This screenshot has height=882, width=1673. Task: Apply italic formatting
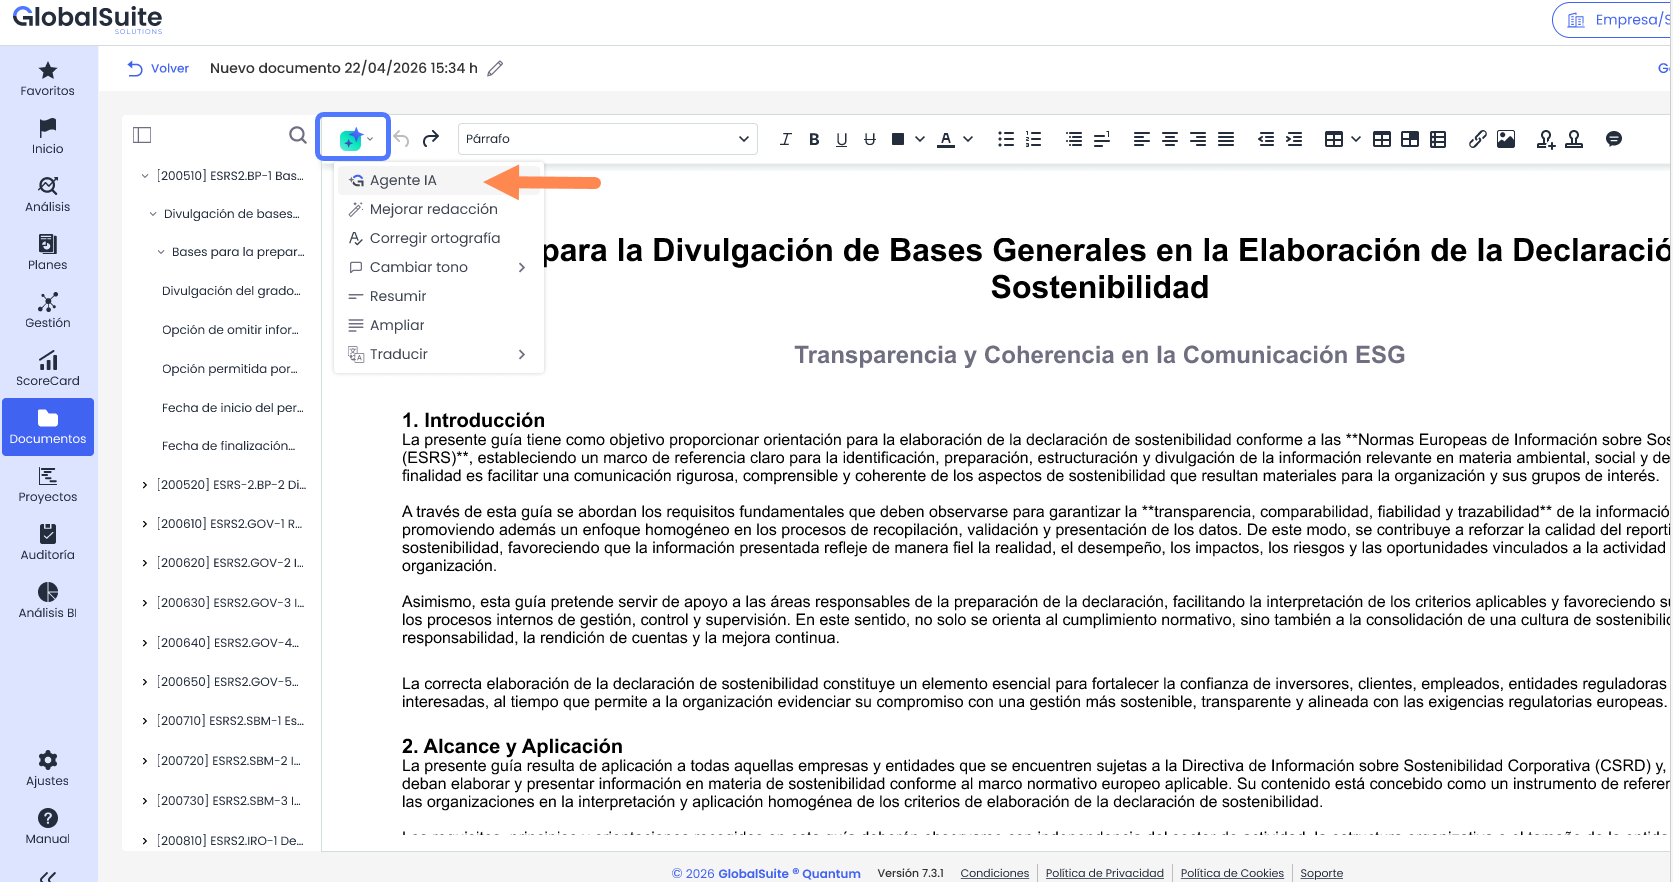(786, 139)
